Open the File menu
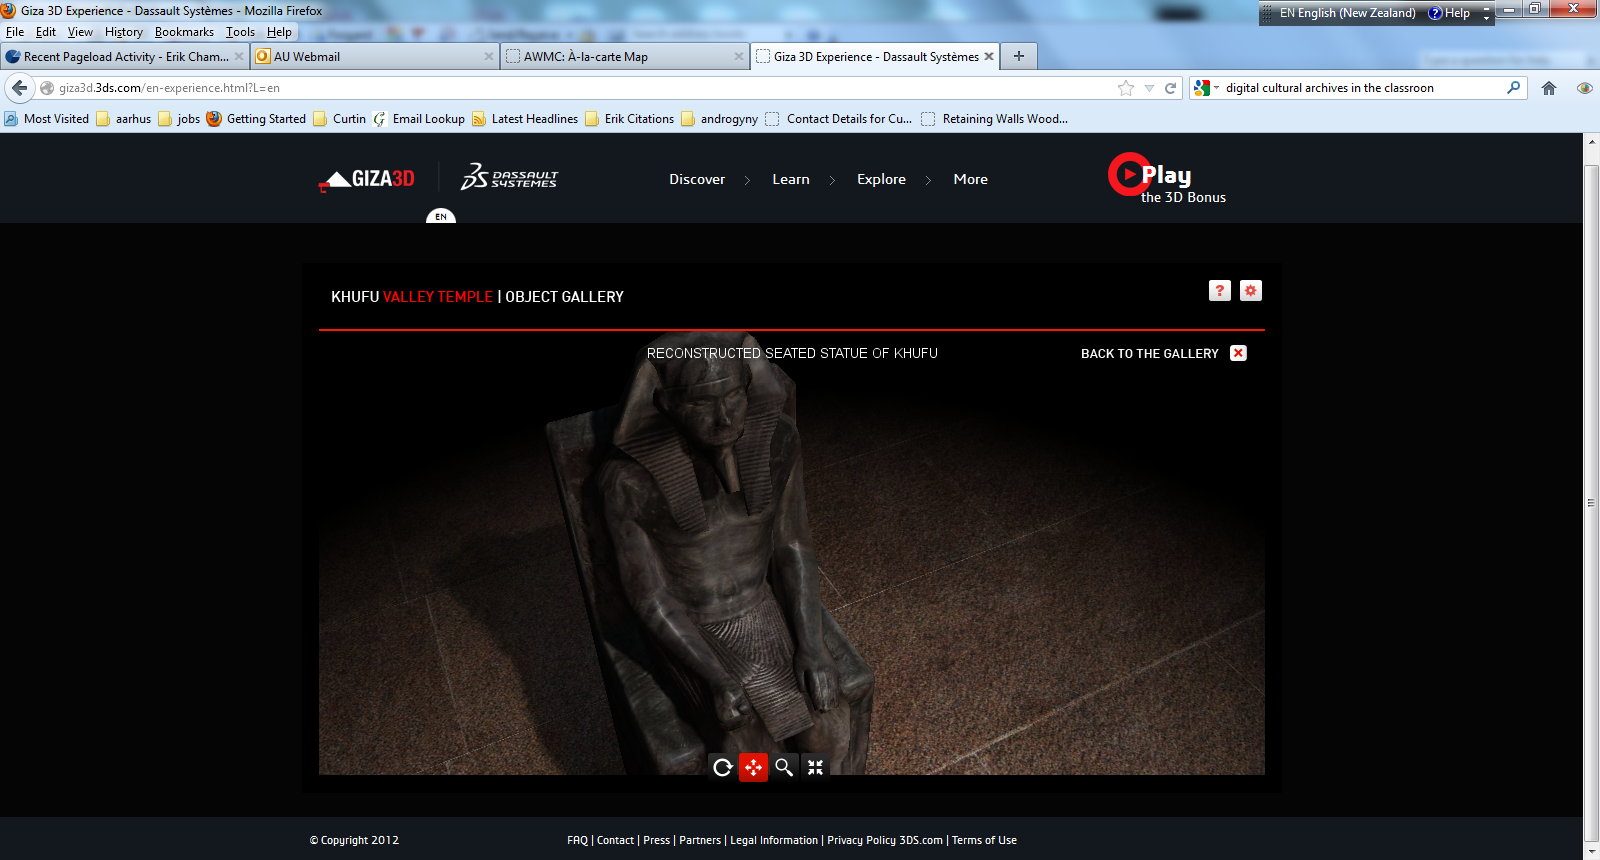 (x=15, y=32)
